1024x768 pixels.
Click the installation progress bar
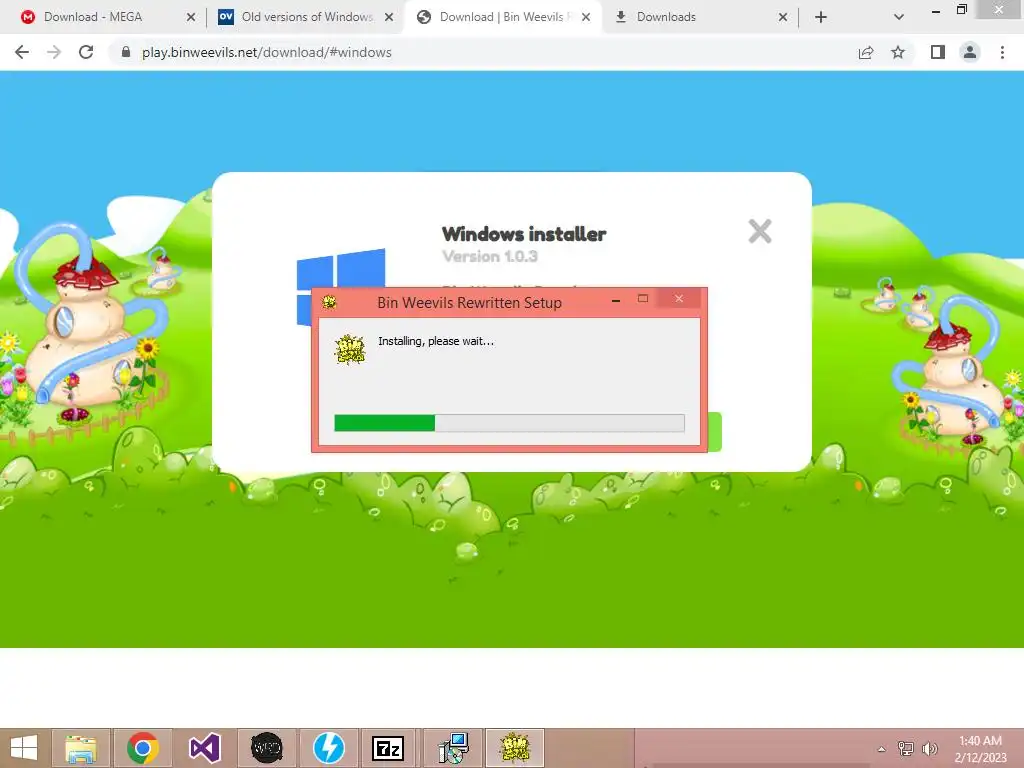(509, 423)
